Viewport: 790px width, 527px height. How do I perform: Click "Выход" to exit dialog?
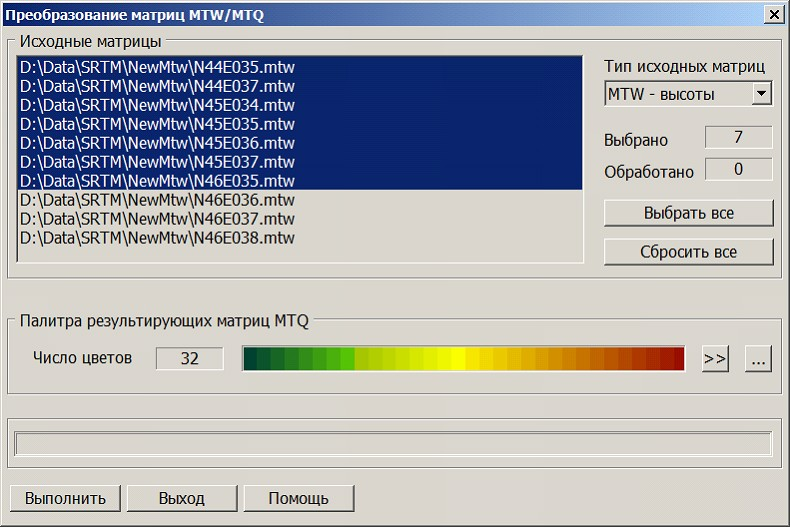click(x=181, y=498)
